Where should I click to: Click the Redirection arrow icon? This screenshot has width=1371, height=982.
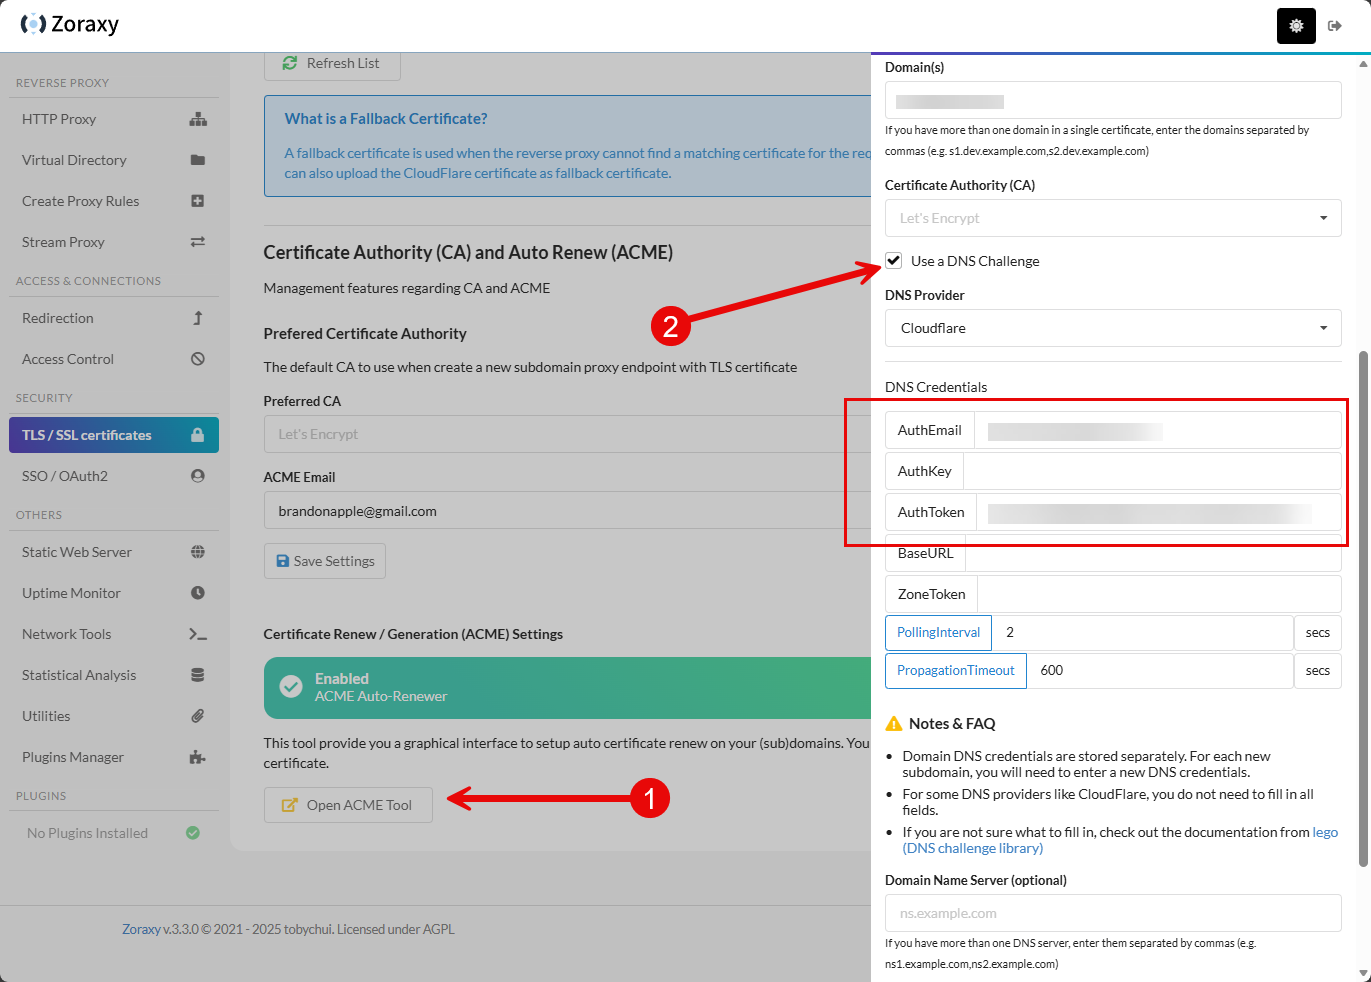pyautogui.click(x=198, y=318)
